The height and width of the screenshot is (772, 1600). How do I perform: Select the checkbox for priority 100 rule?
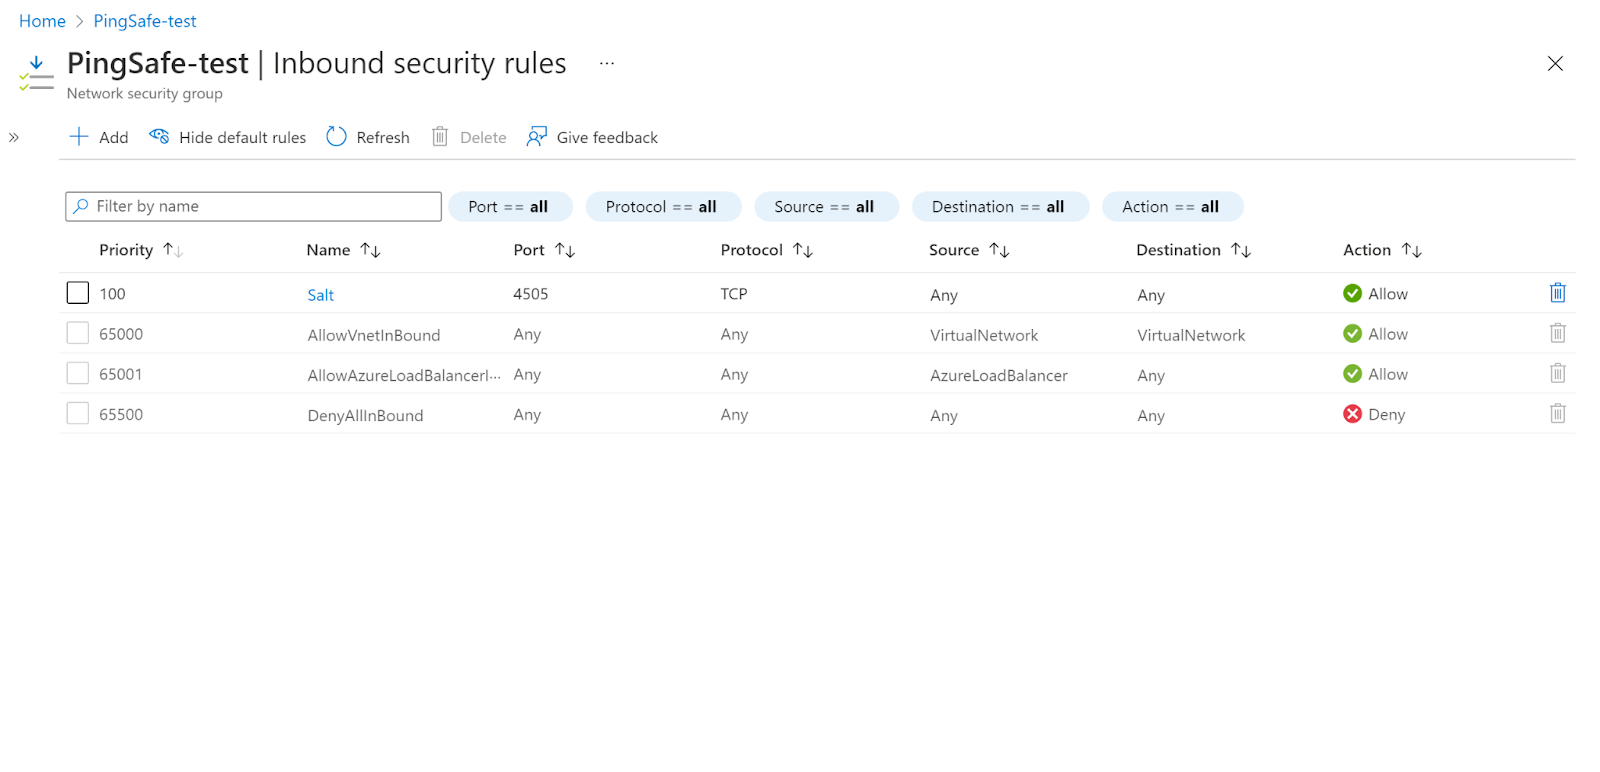(78, 293)
